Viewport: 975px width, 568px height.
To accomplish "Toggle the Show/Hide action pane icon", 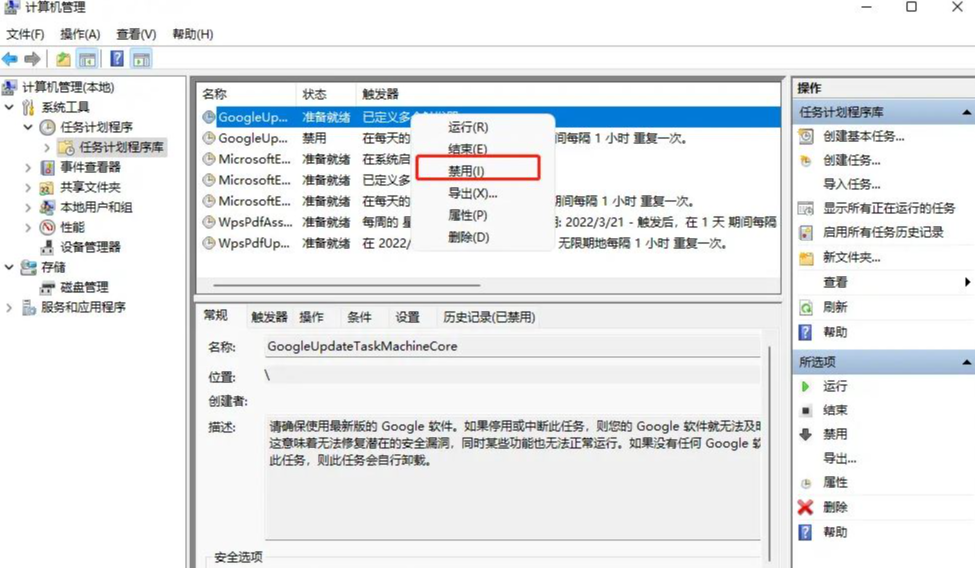I will [x=141, y=60].
